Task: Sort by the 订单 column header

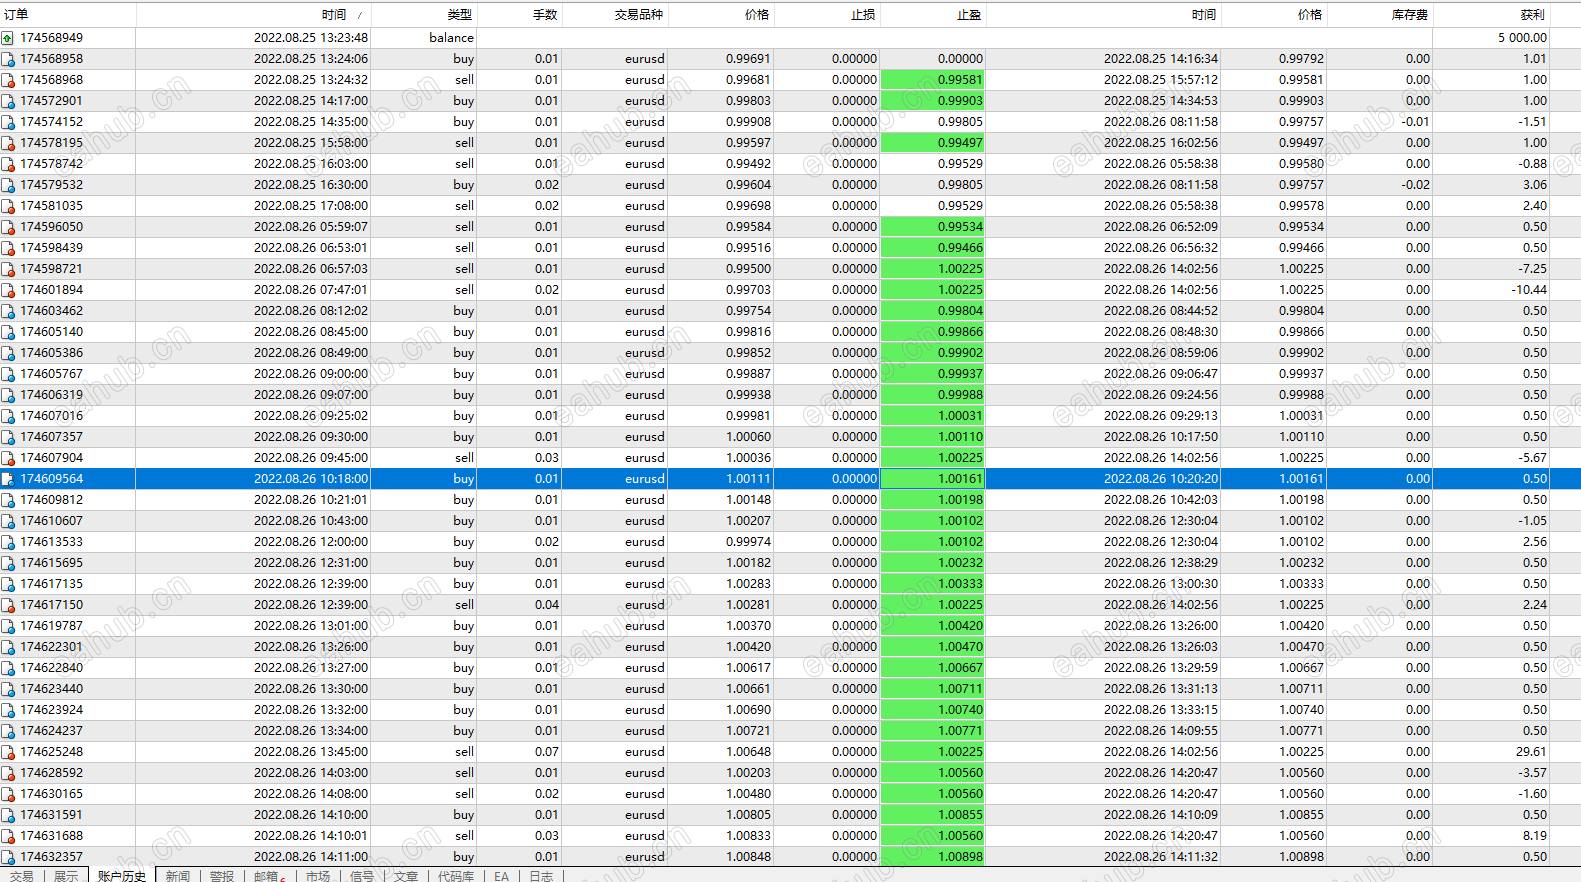Action: pos(68,15)
